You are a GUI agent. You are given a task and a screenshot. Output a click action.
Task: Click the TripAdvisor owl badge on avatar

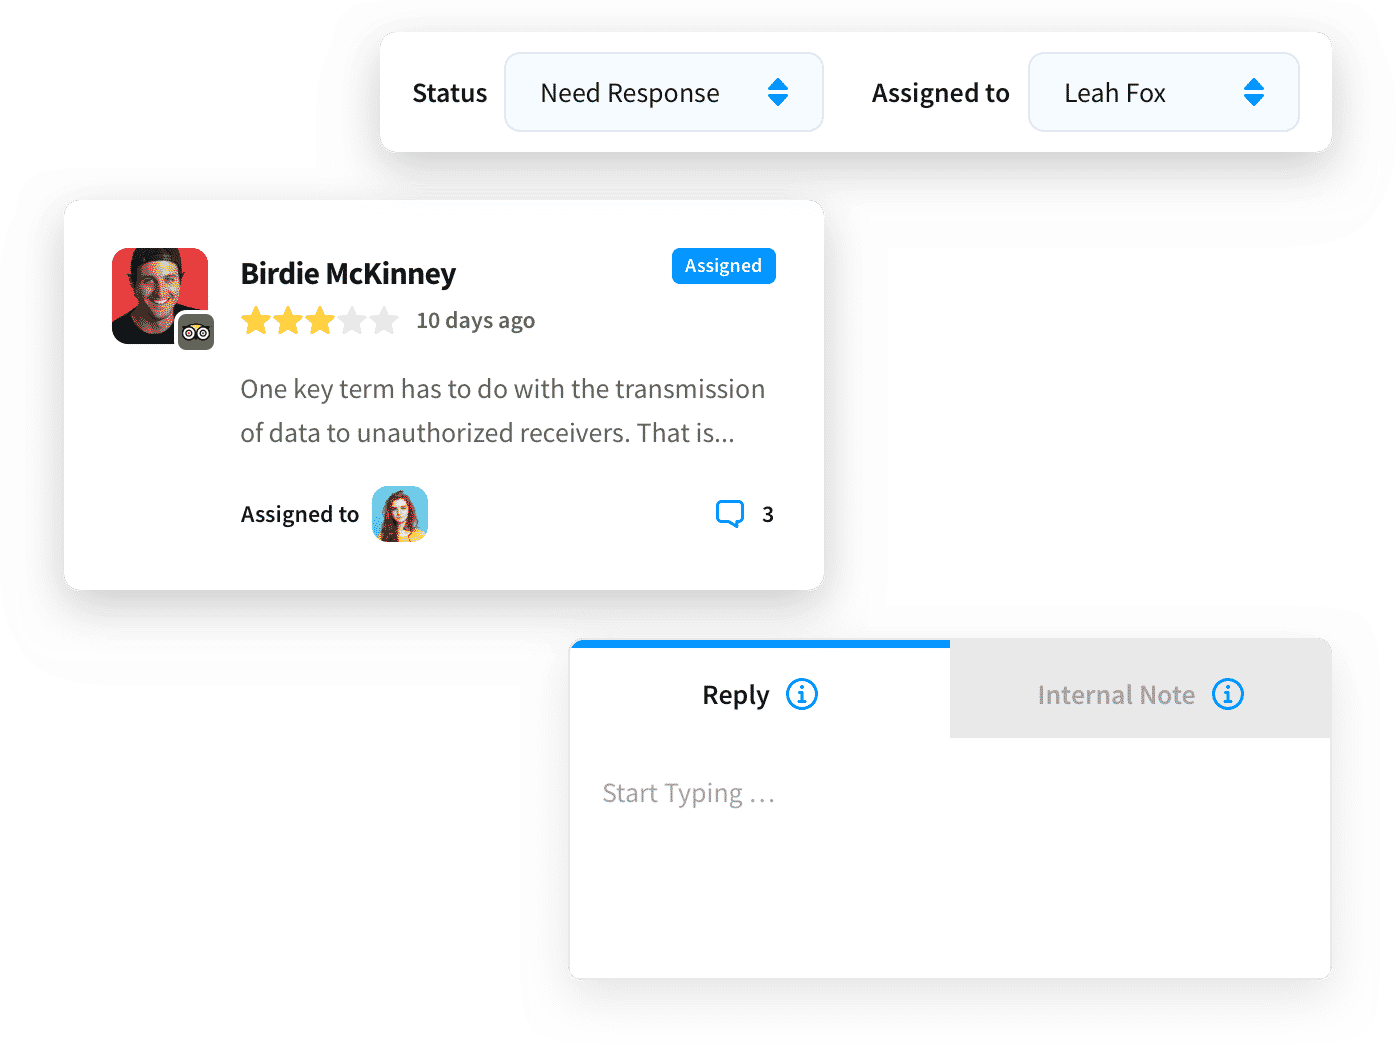pos(196,332)
